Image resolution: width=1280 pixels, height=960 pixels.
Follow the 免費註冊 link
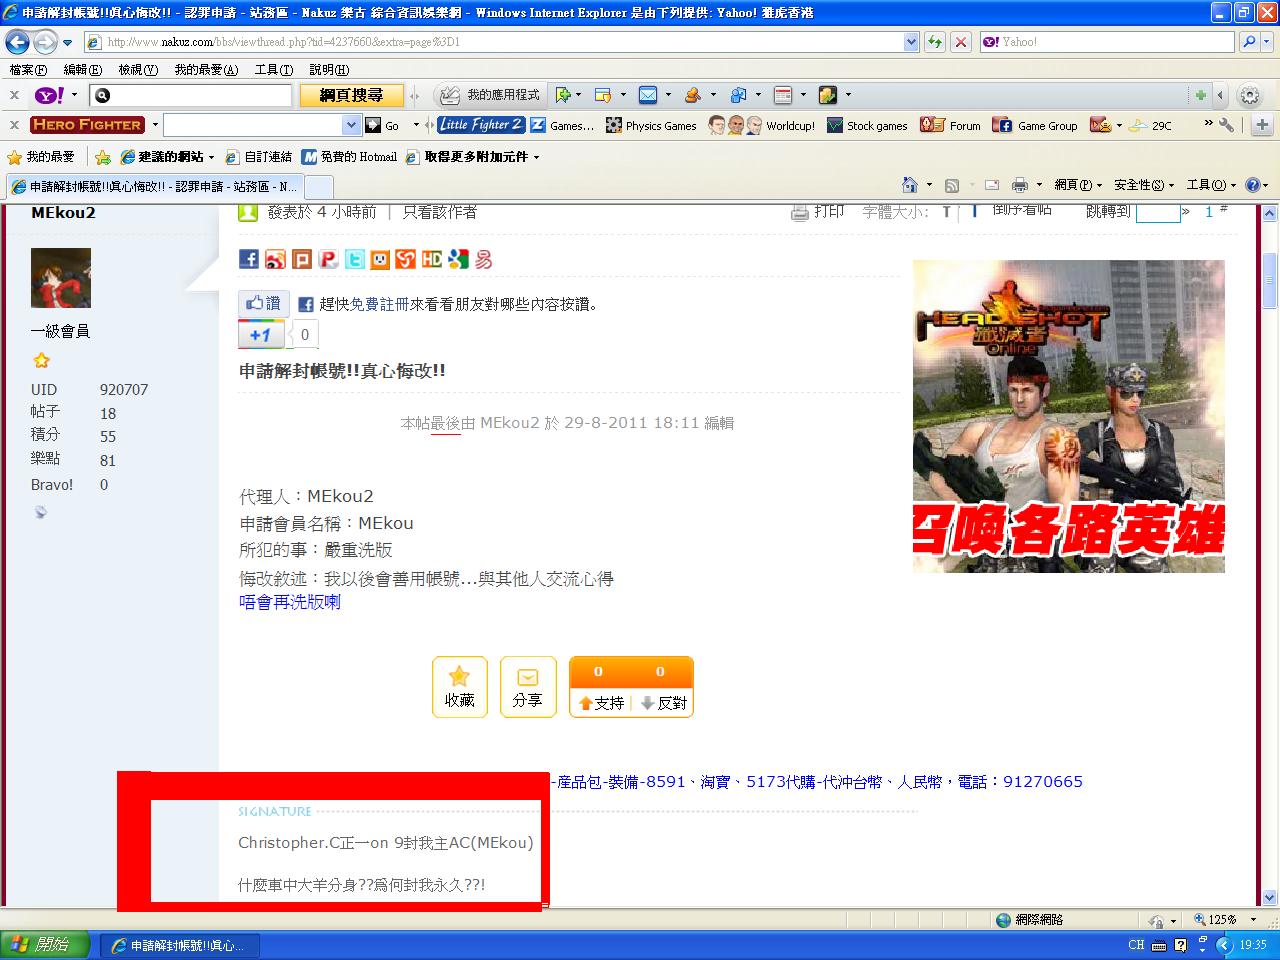(379, 304)
